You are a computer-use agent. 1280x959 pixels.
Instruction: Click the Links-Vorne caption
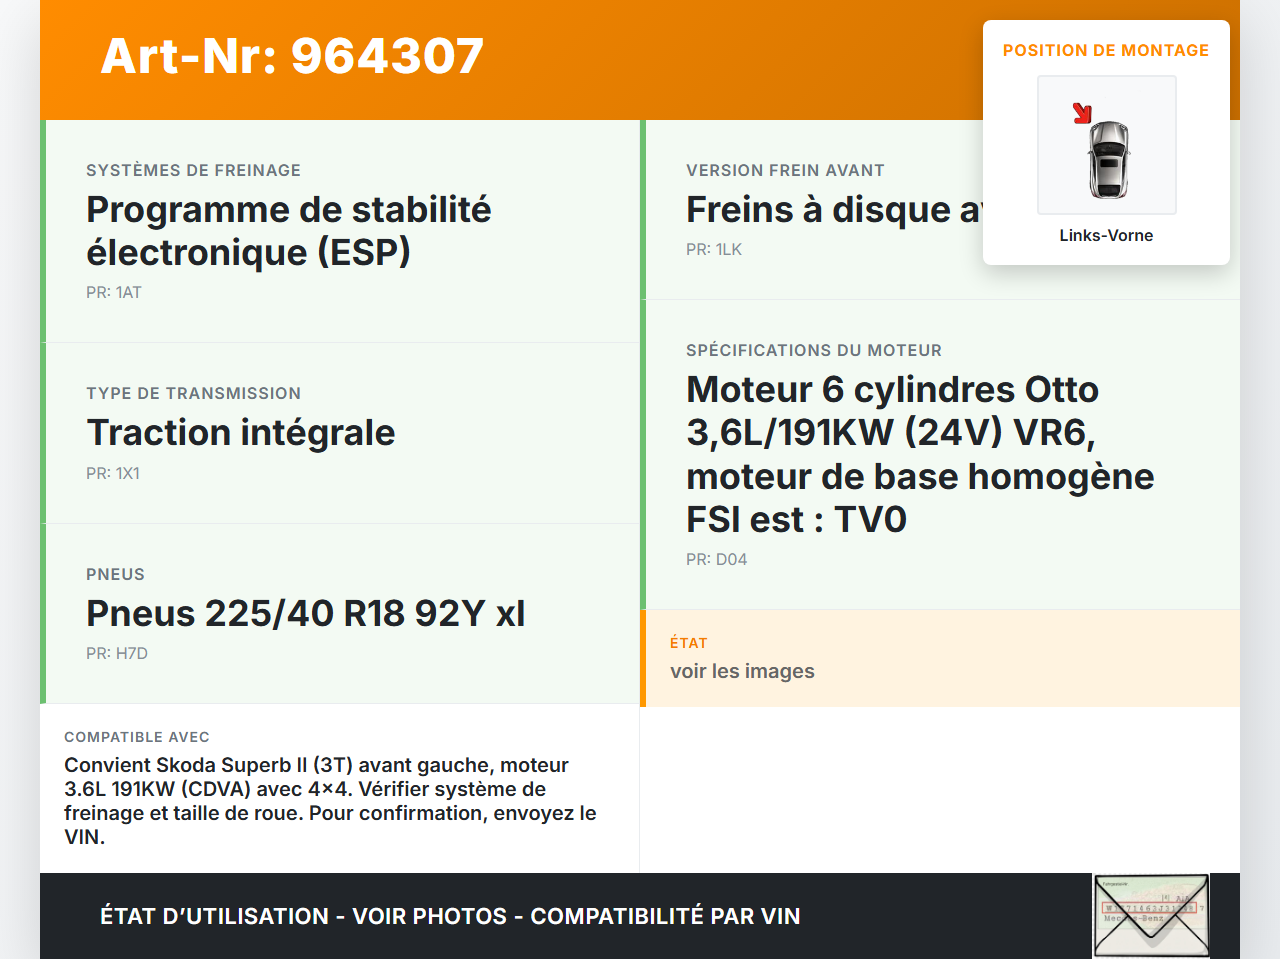click(1106, 236)
